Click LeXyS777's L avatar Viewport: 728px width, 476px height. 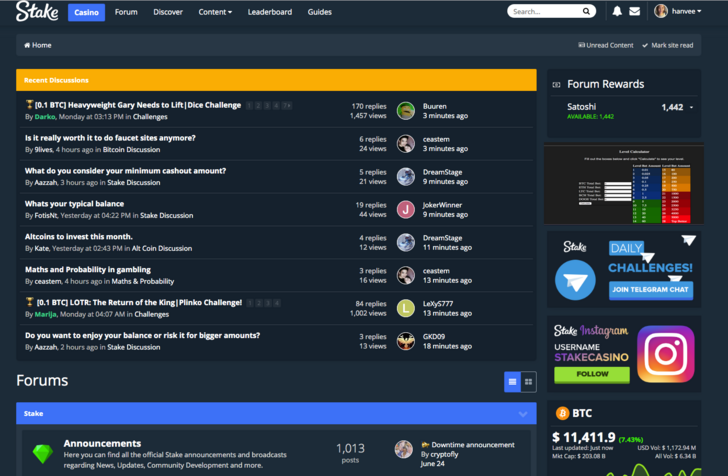tap(405, 308)
